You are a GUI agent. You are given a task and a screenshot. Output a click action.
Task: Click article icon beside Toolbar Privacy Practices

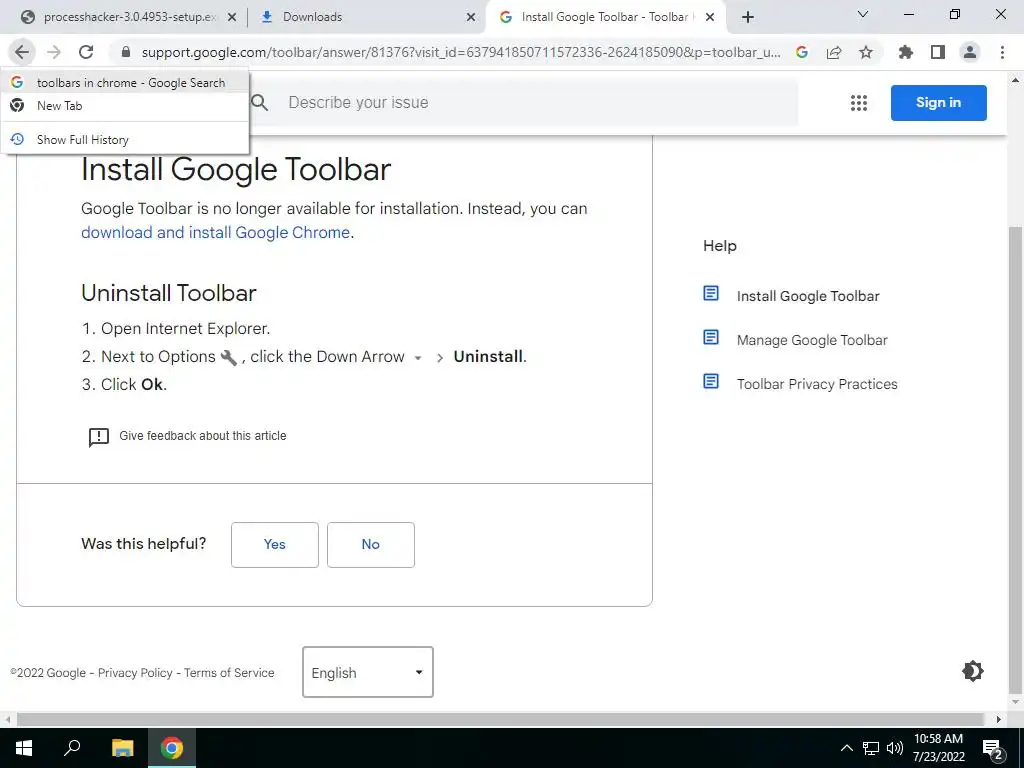coord(711,381)
